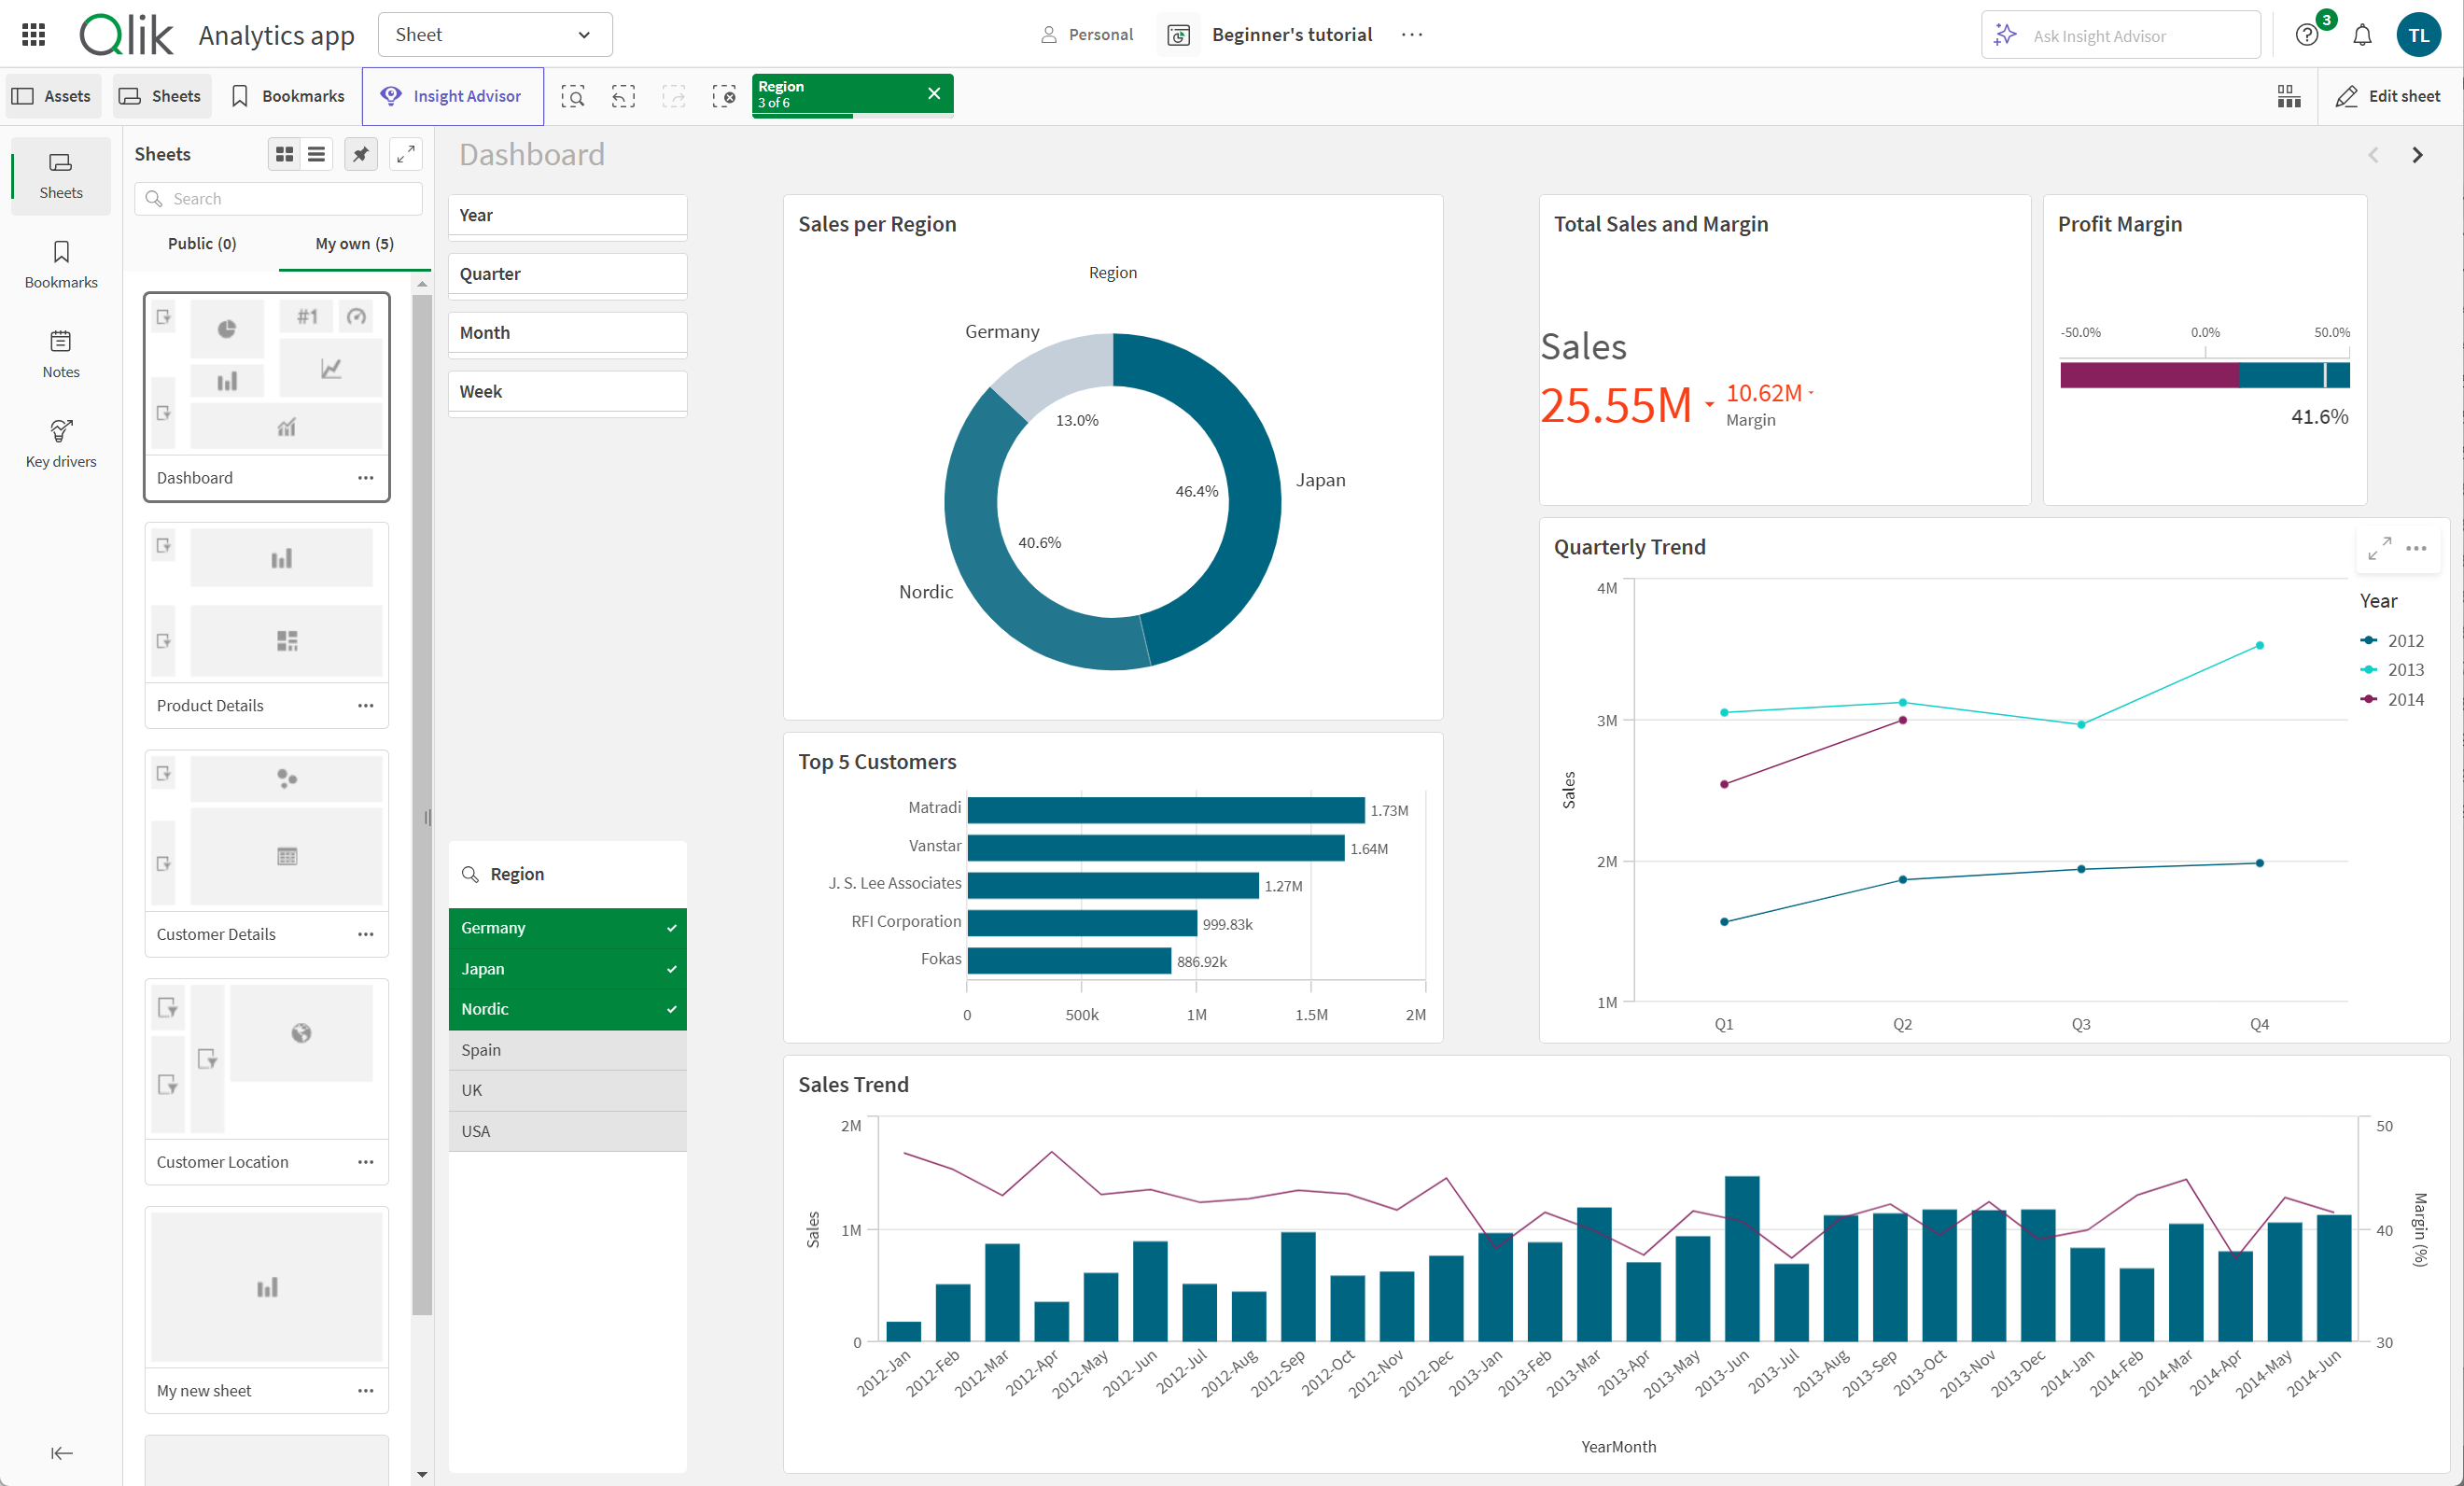This screenshot has height=1486, width=2464.
Task: Click the Key drivers panel icon
Action: tap(60, 431)
